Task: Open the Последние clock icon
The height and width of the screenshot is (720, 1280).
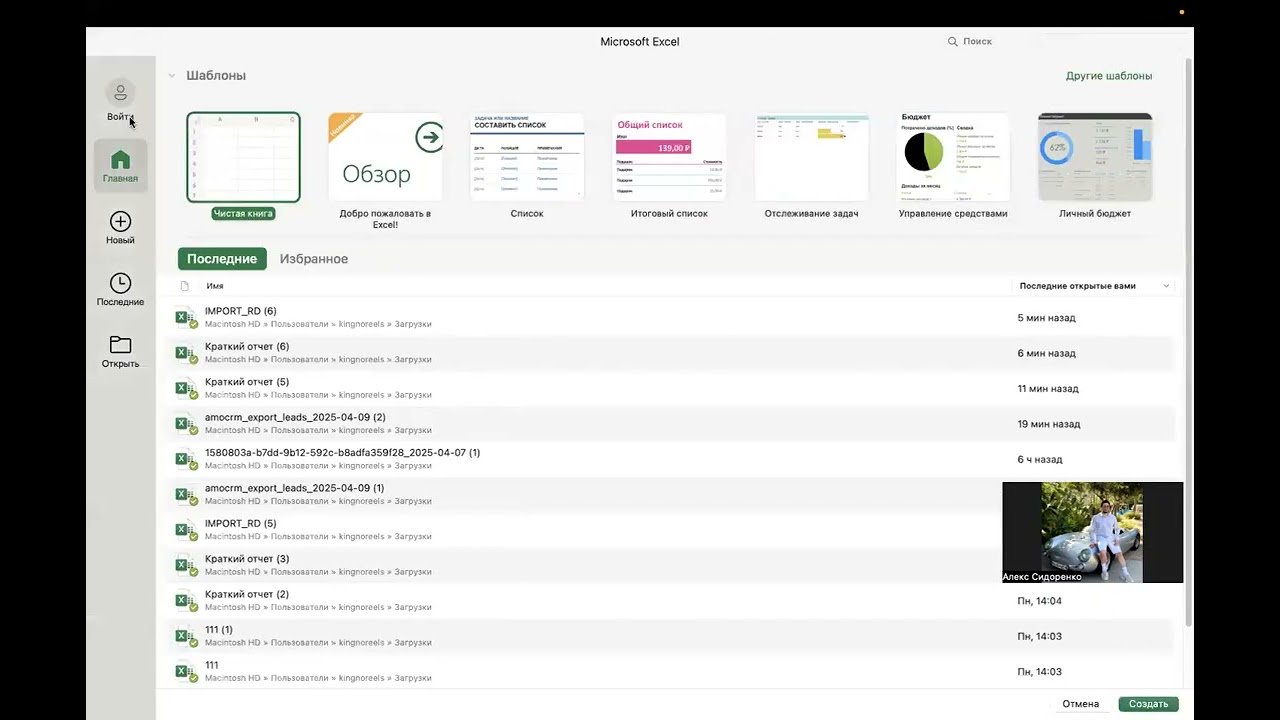Action: tap(120, 284)
